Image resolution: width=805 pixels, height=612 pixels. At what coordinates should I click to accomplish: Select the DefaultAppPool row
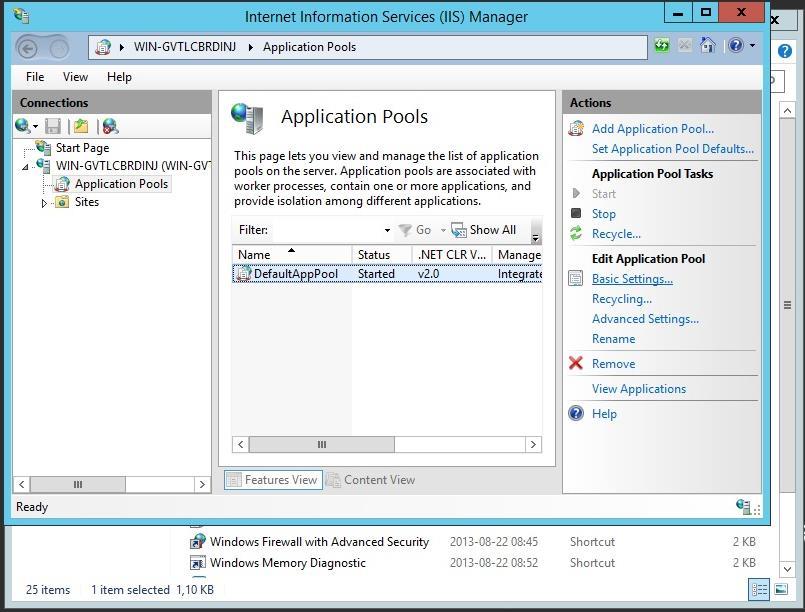[387, 274]
